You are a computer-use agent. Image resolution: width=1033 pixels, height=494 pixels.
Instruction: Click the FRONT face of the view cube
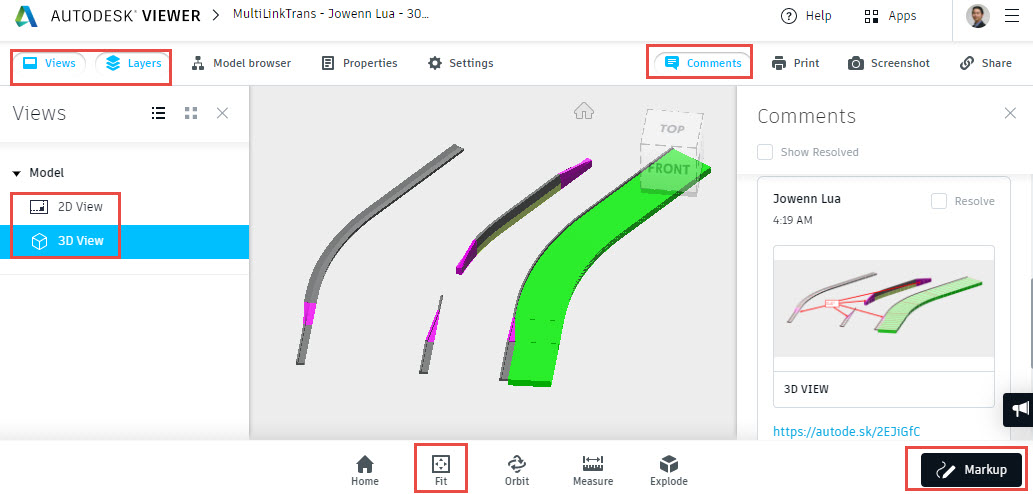(x=668, y=169)
